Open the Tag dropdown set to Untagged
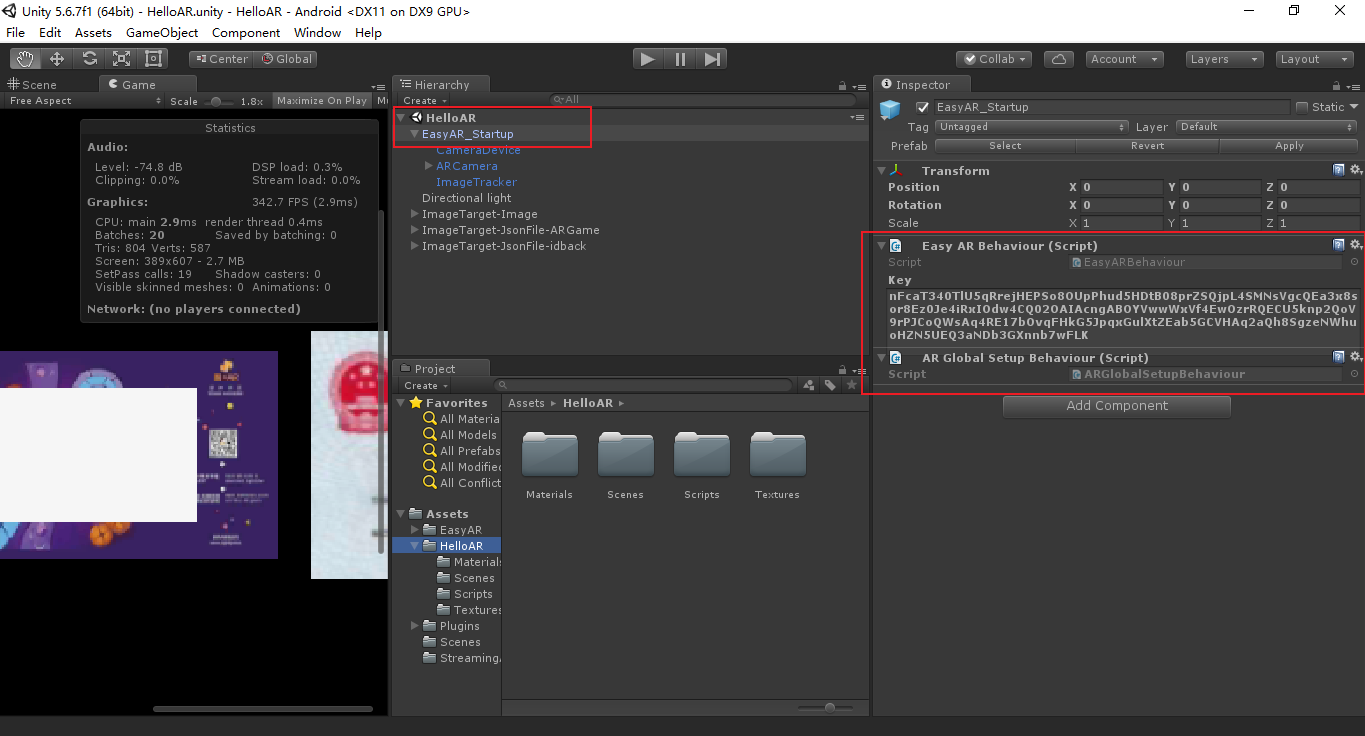Viewport: 1365px width, 736px height. 1032,127
